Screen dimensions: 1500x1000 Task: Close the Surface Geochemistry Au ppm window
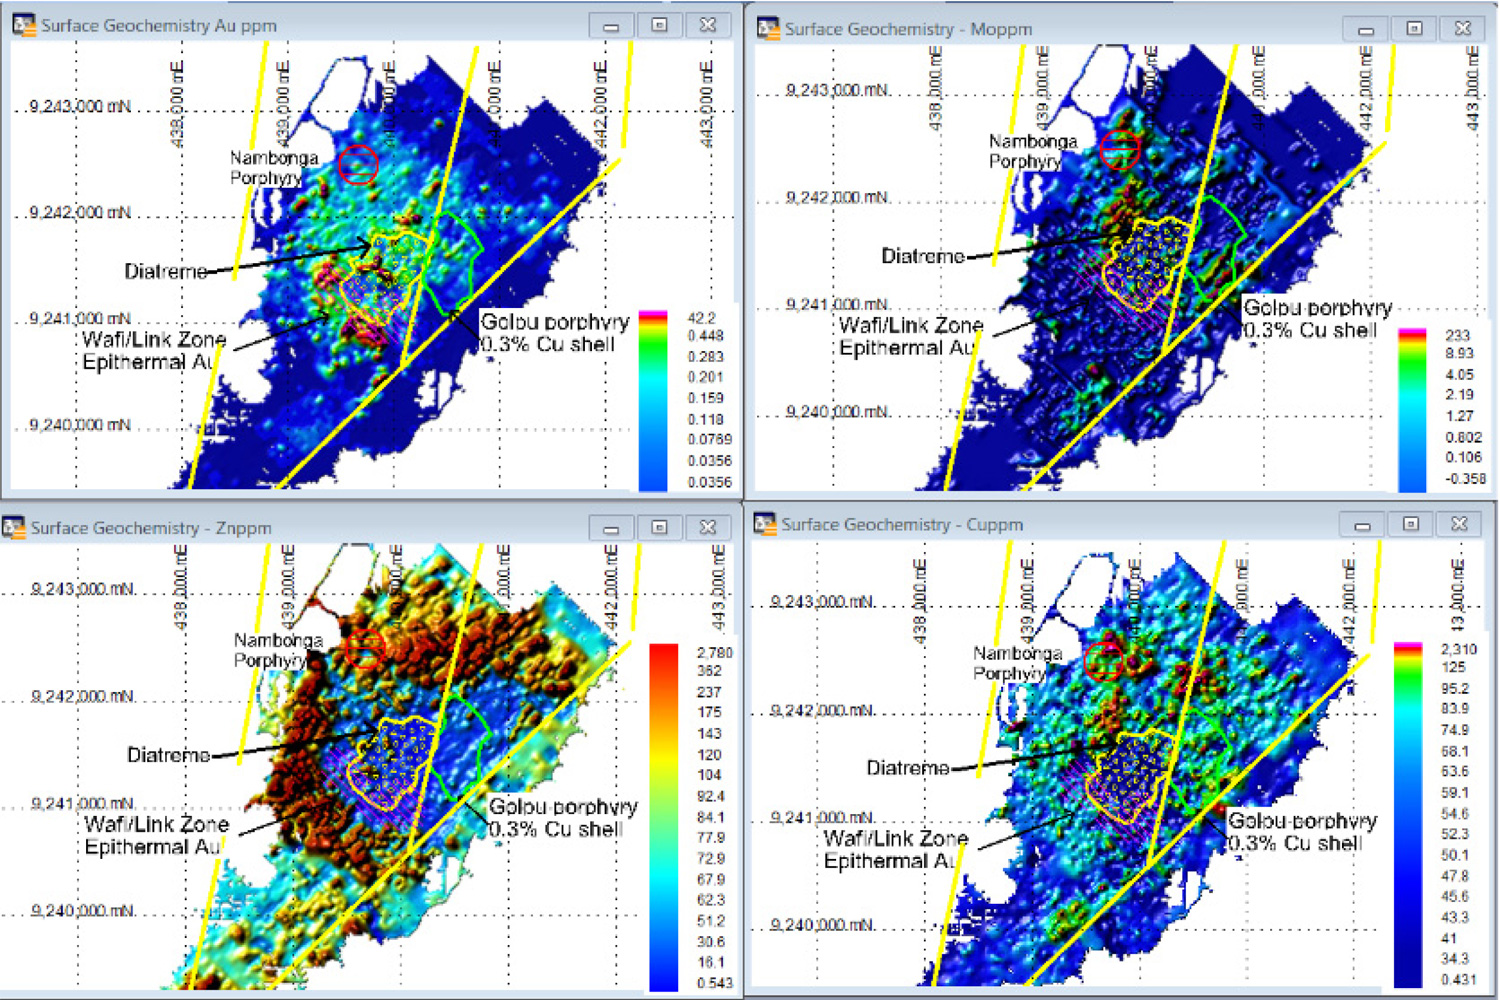pyautogui.click(x=708, y=26)
